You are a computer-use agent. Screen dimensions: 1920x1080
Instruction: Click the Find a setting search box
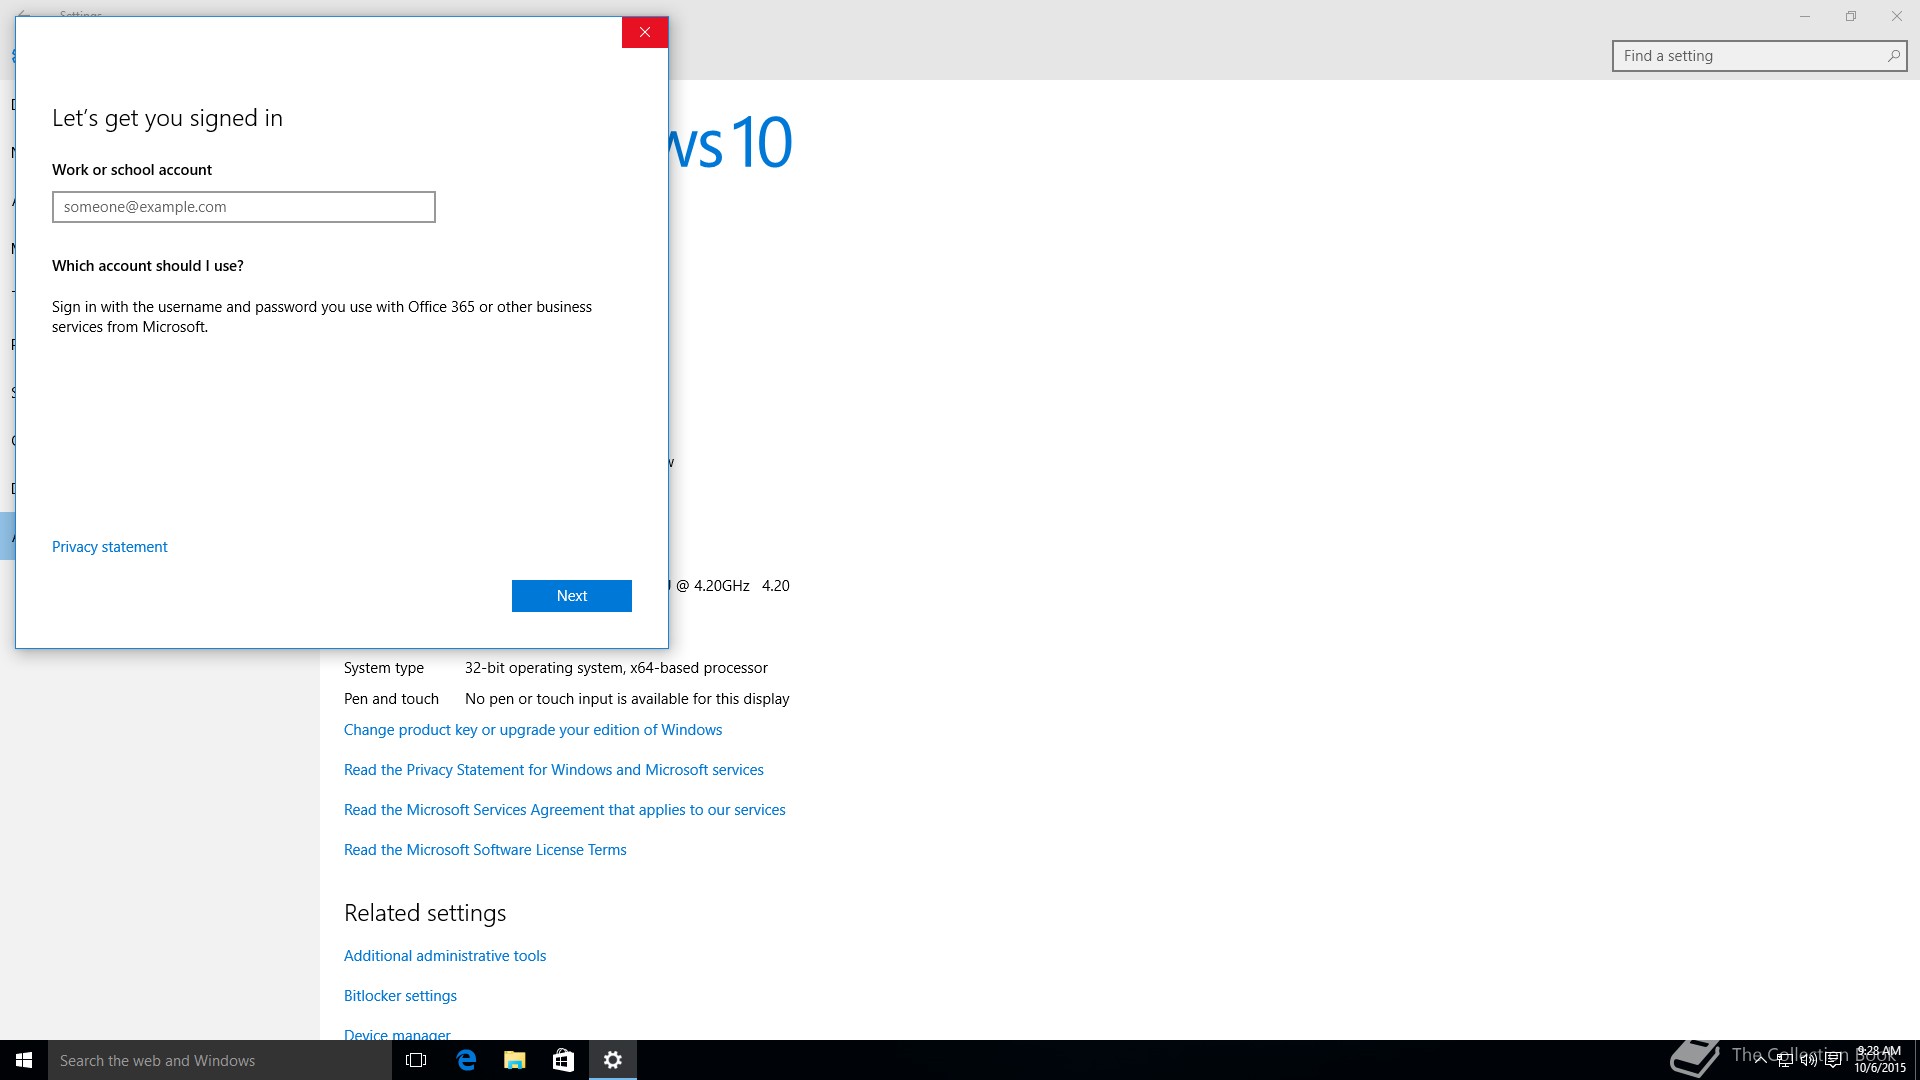[1750, 56]
